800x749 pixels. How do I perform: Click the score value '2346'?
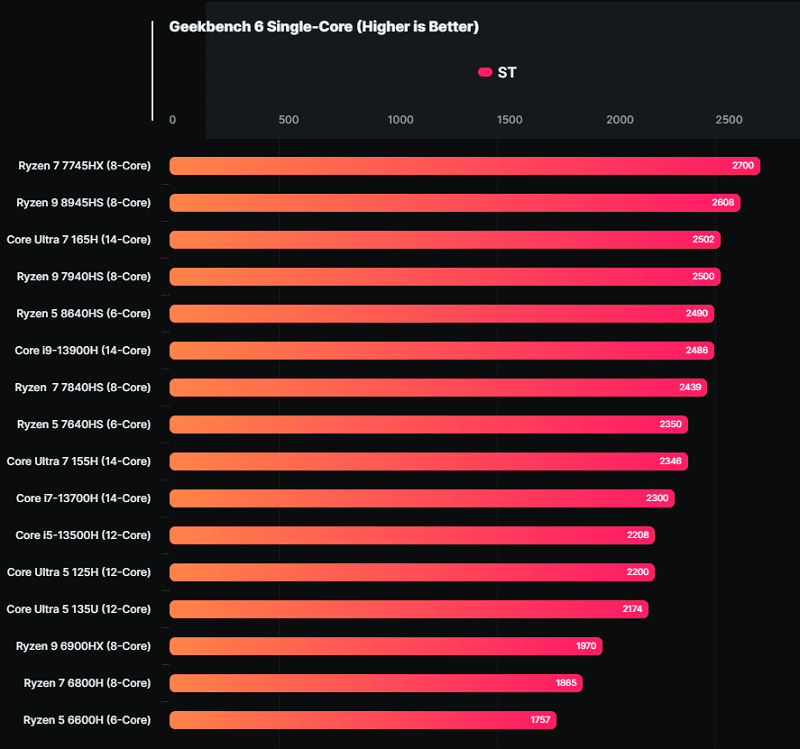(670, 461)
